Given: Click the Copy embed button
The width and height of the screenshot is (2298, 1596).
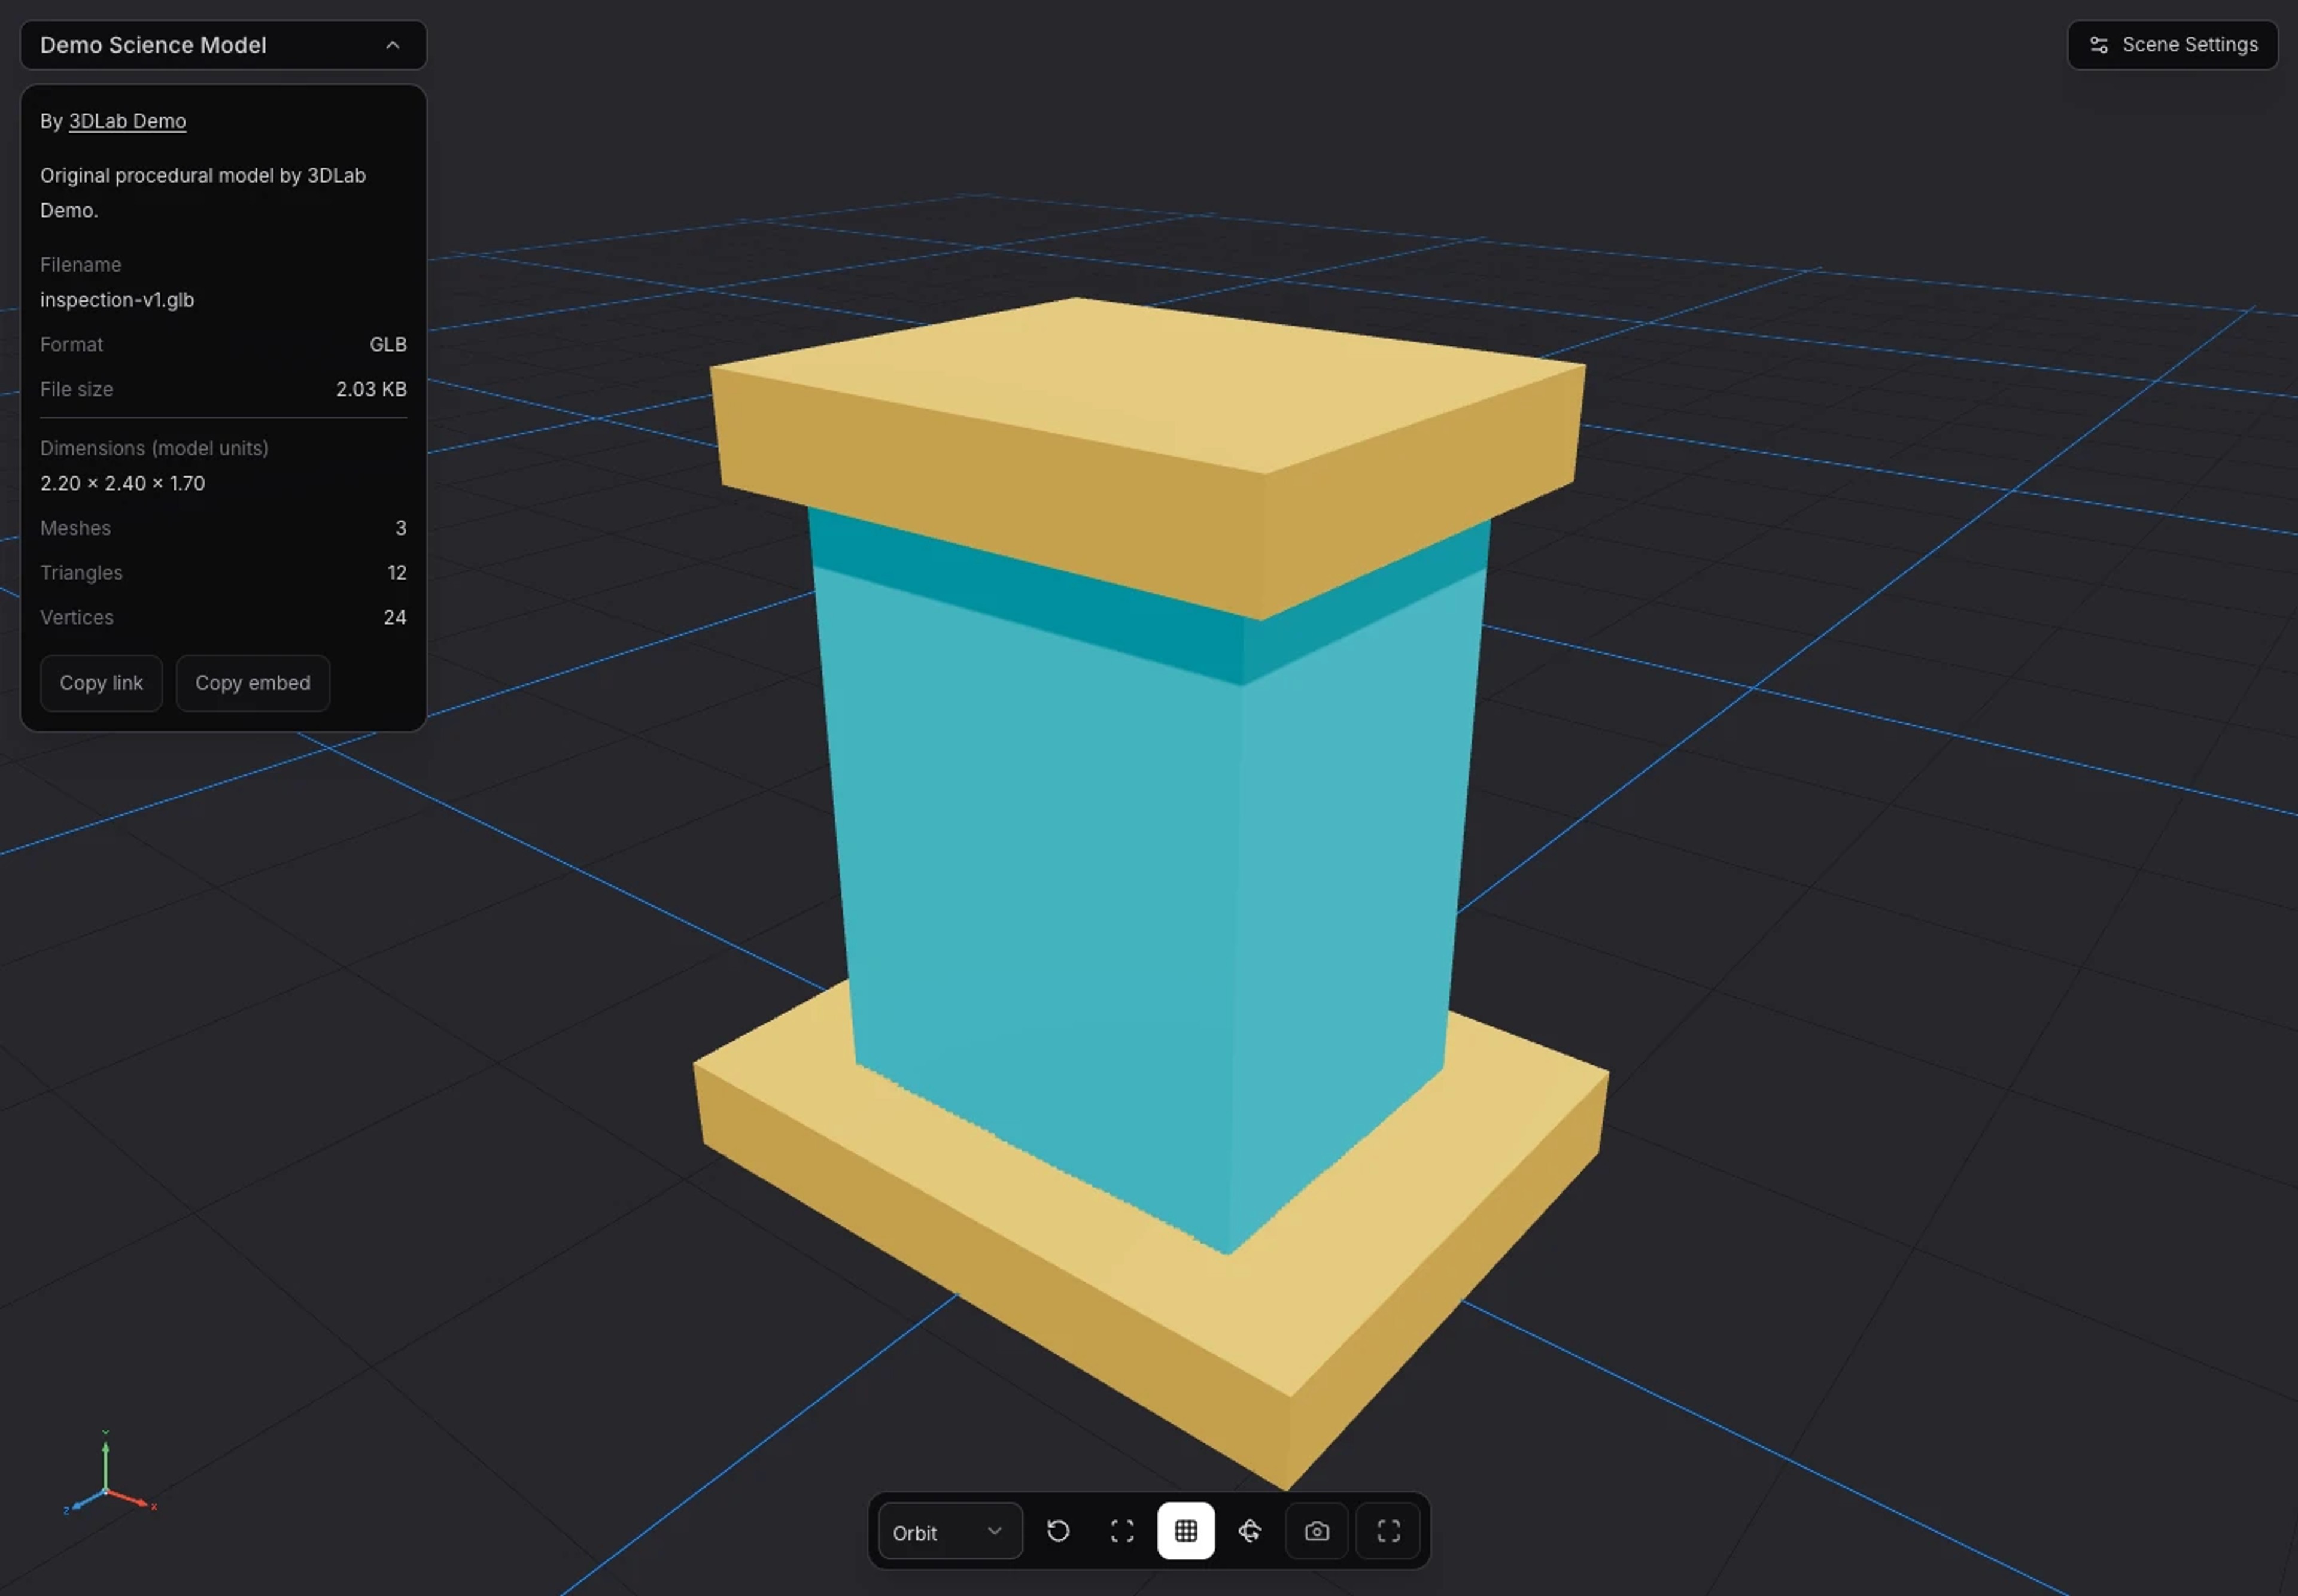Looking at the screenshot, I should pyautogui.click(x=253, y=683).
